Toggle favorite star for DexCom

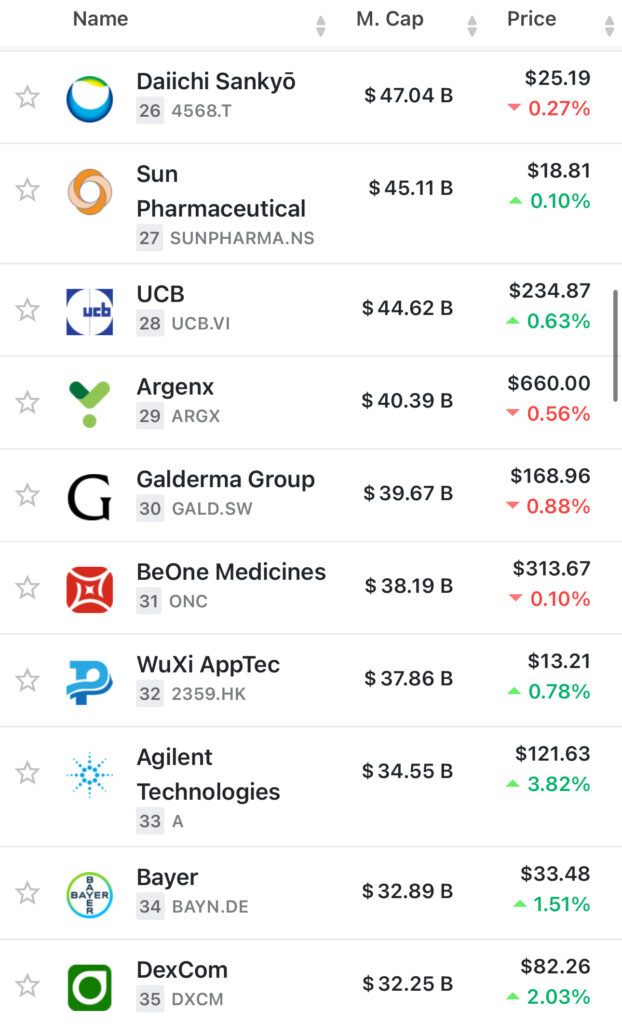(27, 986)
